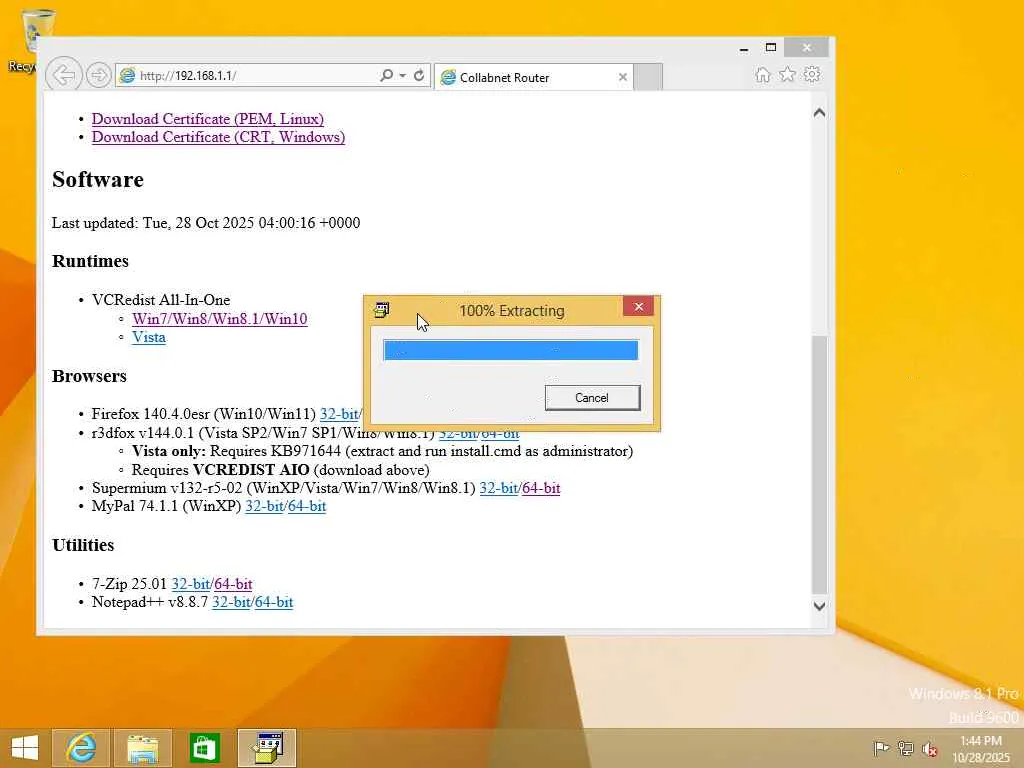This screenshot has width=1024, height=768.
Task: Click the Requires VCREDIST AIO note
Action: click(281, 470)
